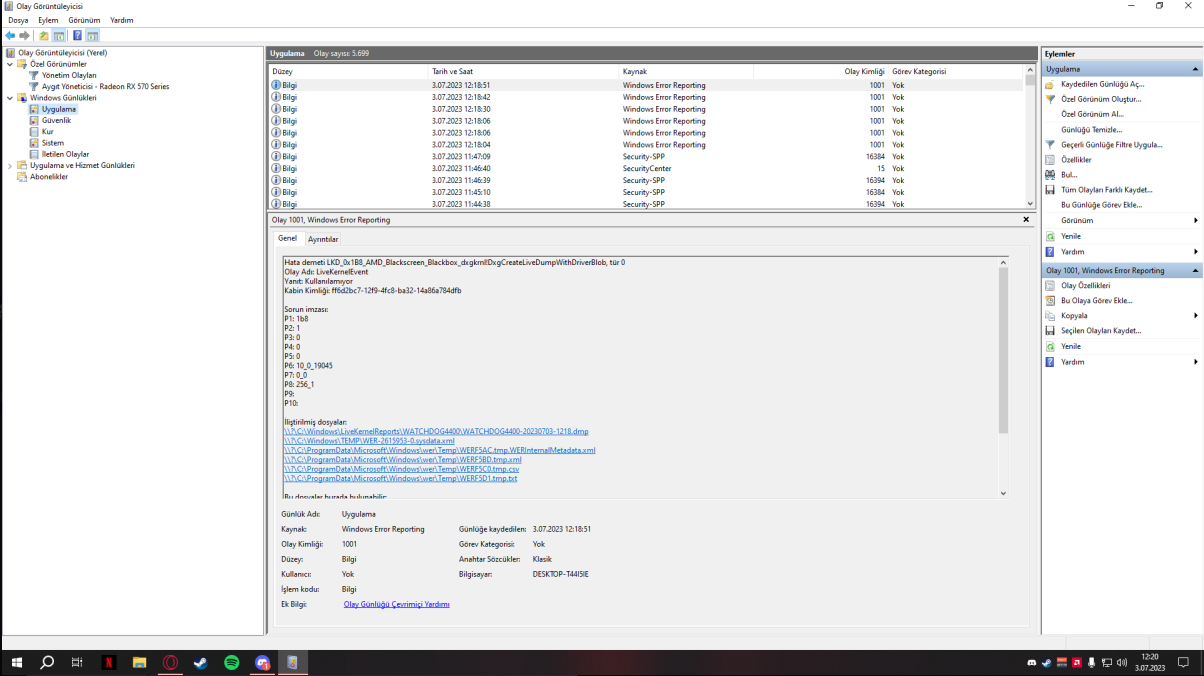
Task: Click Yenile under Olay 1001 actions section
Action: pyautogui.click(x=1071, y=346)
